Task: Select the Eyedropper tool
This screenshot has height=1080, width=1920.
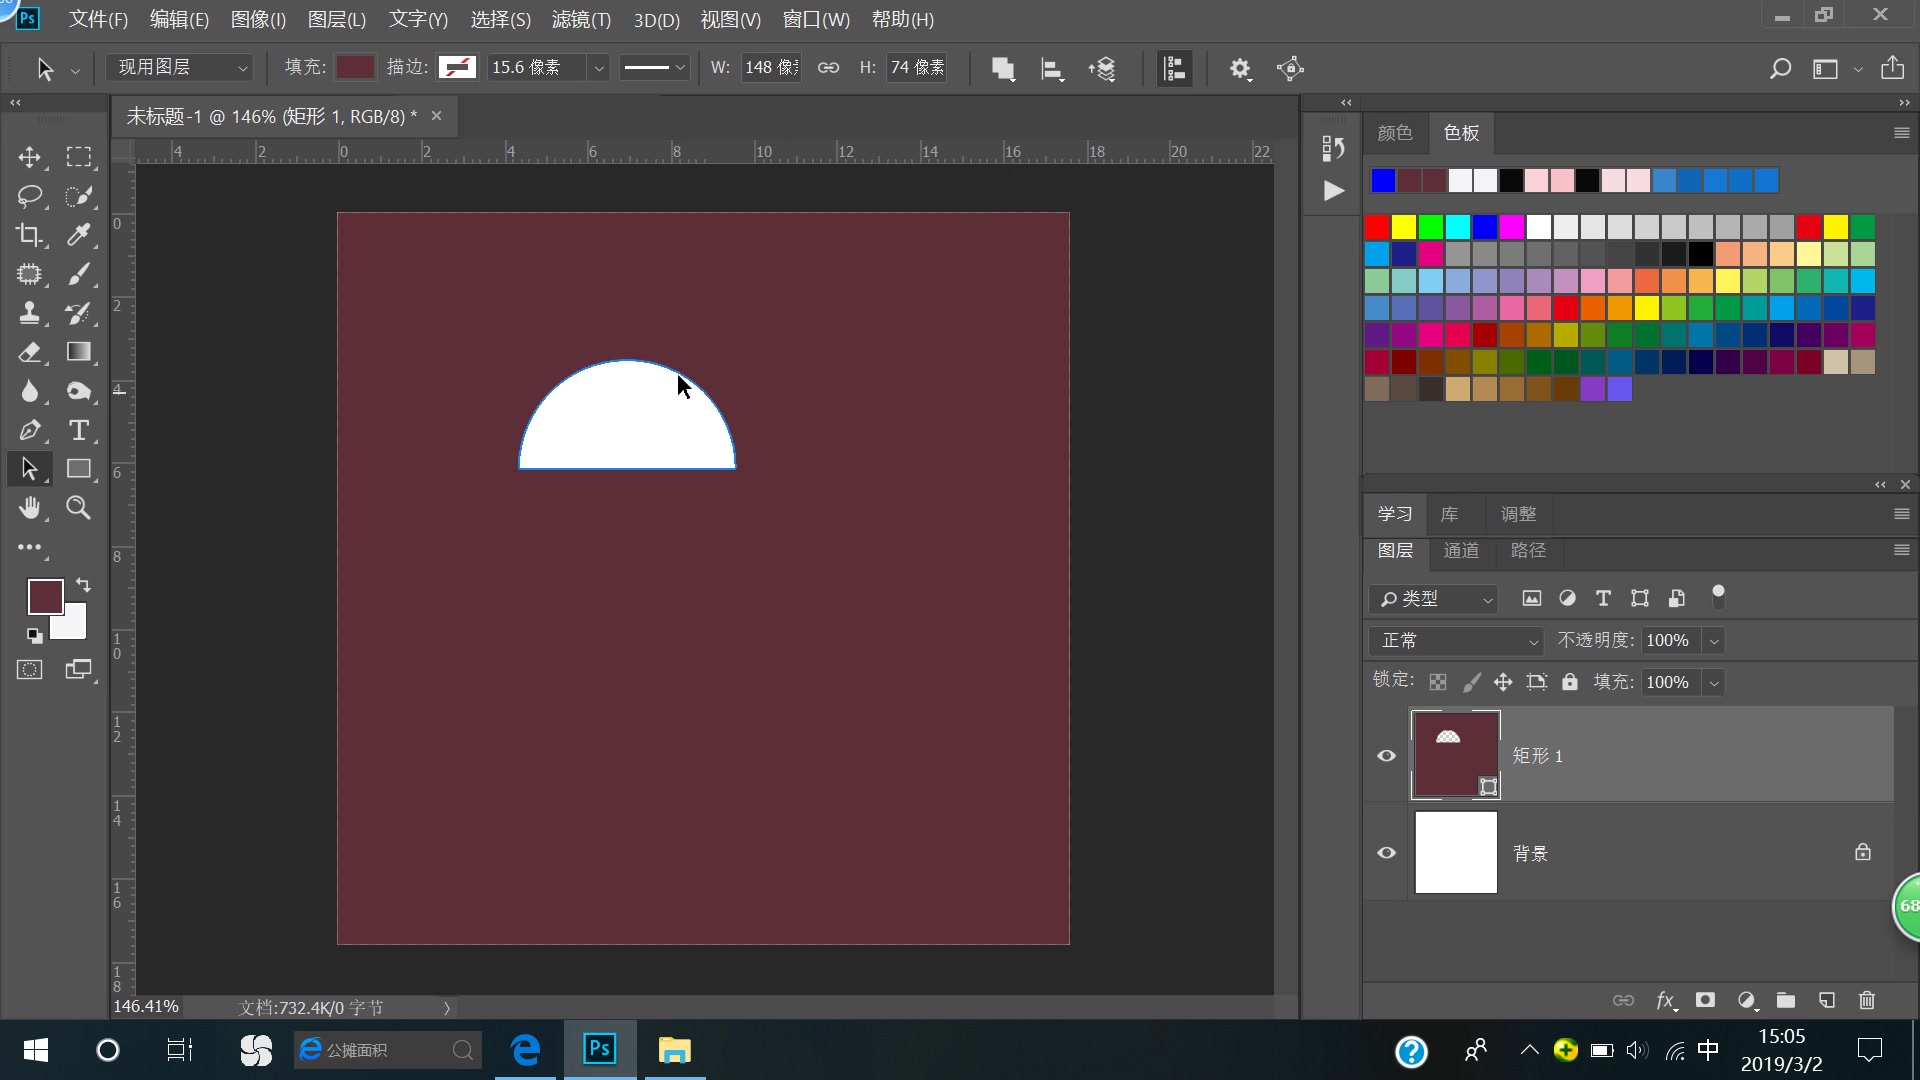Action: [79, 235]
